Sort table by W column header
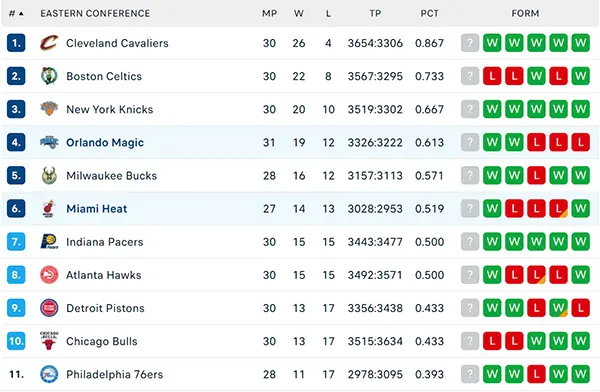Viewport: 600px width, 392px height. 298,13
